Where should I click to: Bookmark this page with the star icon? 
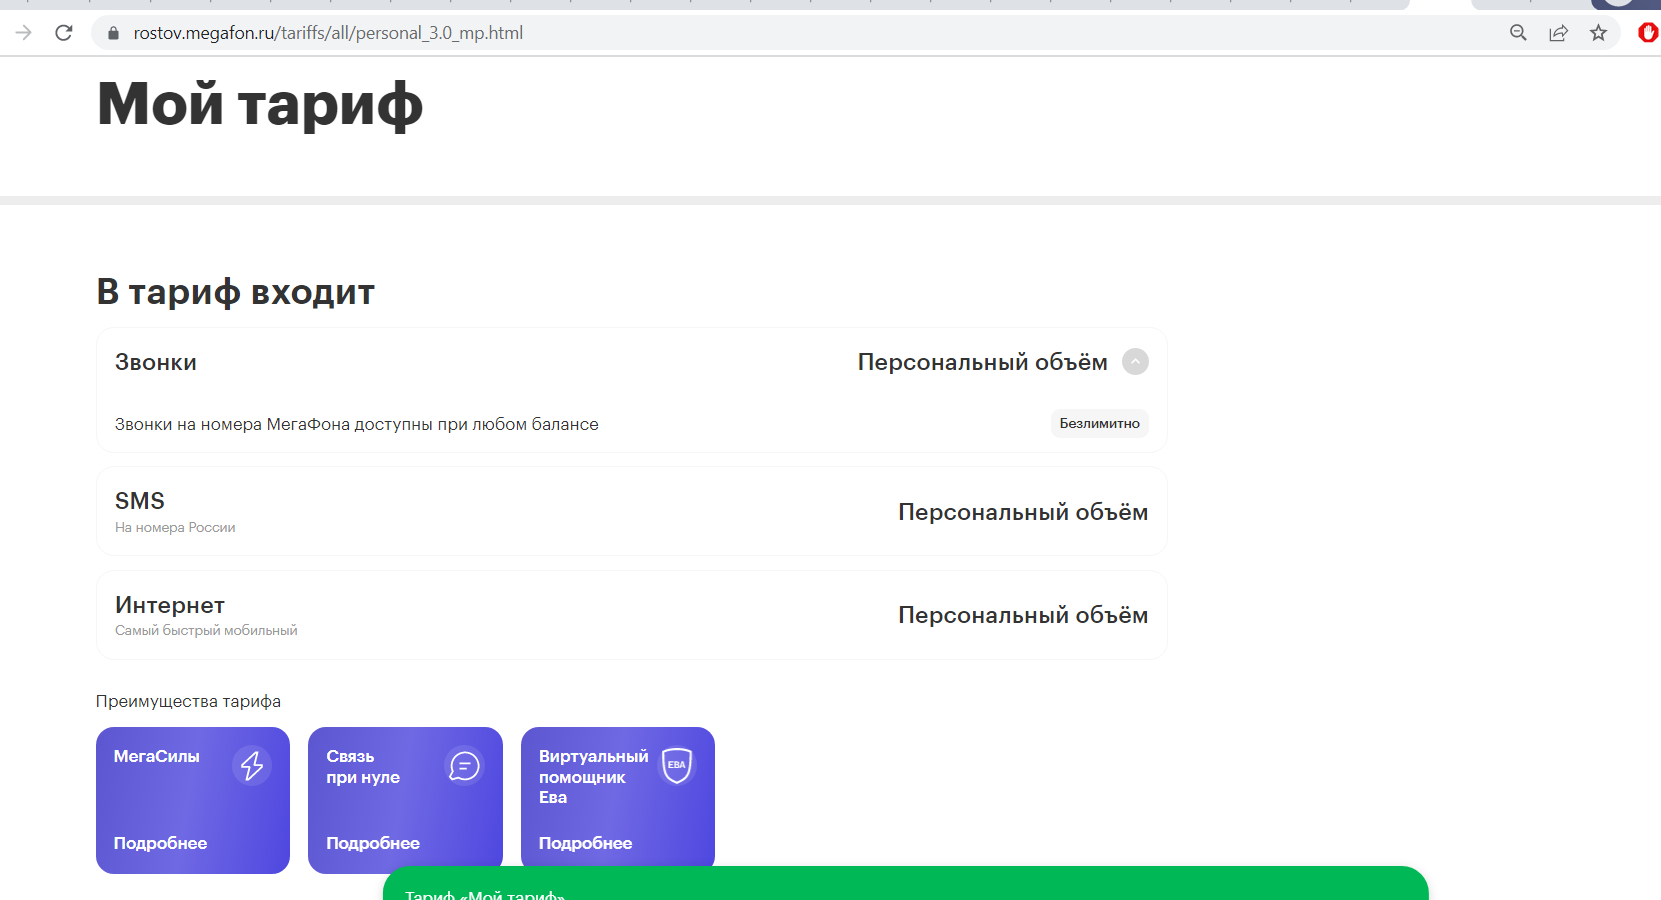coord(1598,33)
